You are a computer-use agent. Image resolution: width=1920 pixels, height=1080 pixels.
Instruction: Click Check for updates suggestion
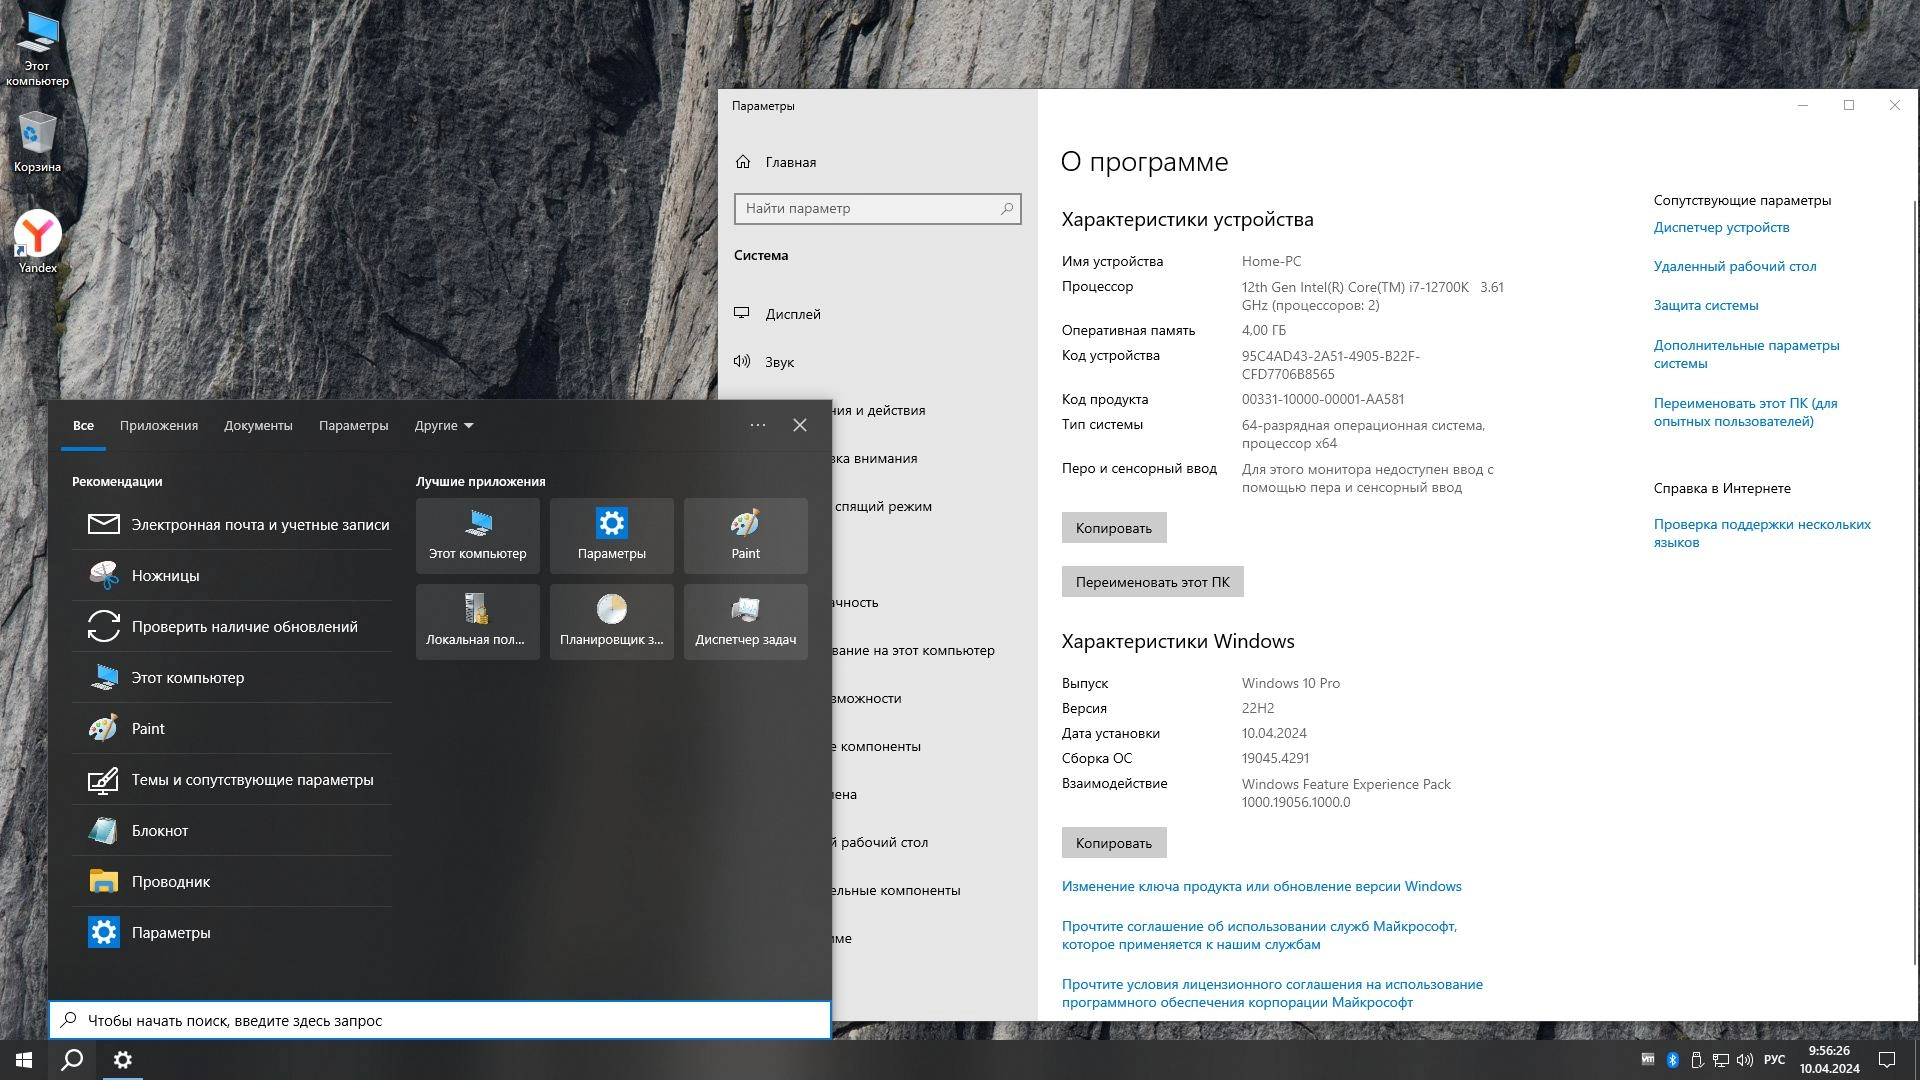pos(244,626)
